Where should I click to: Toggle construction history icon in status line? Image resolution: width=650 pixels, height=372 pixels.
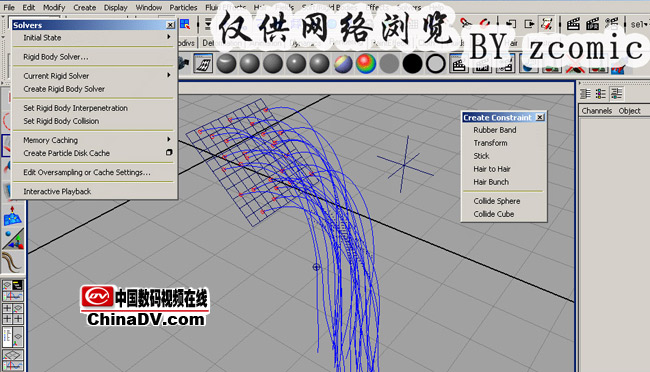(547, 24)
